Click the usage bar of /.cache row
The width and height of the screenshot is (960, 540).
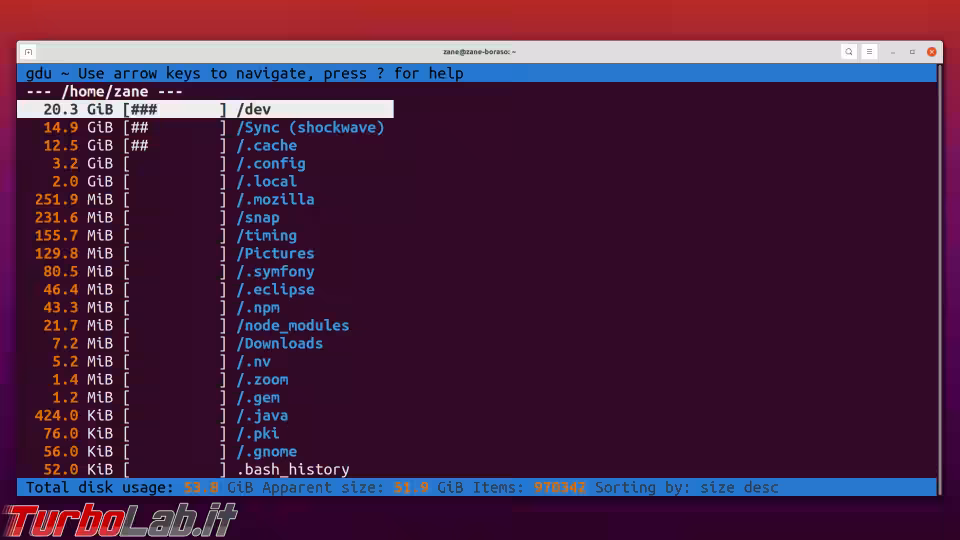click(174, 146)
